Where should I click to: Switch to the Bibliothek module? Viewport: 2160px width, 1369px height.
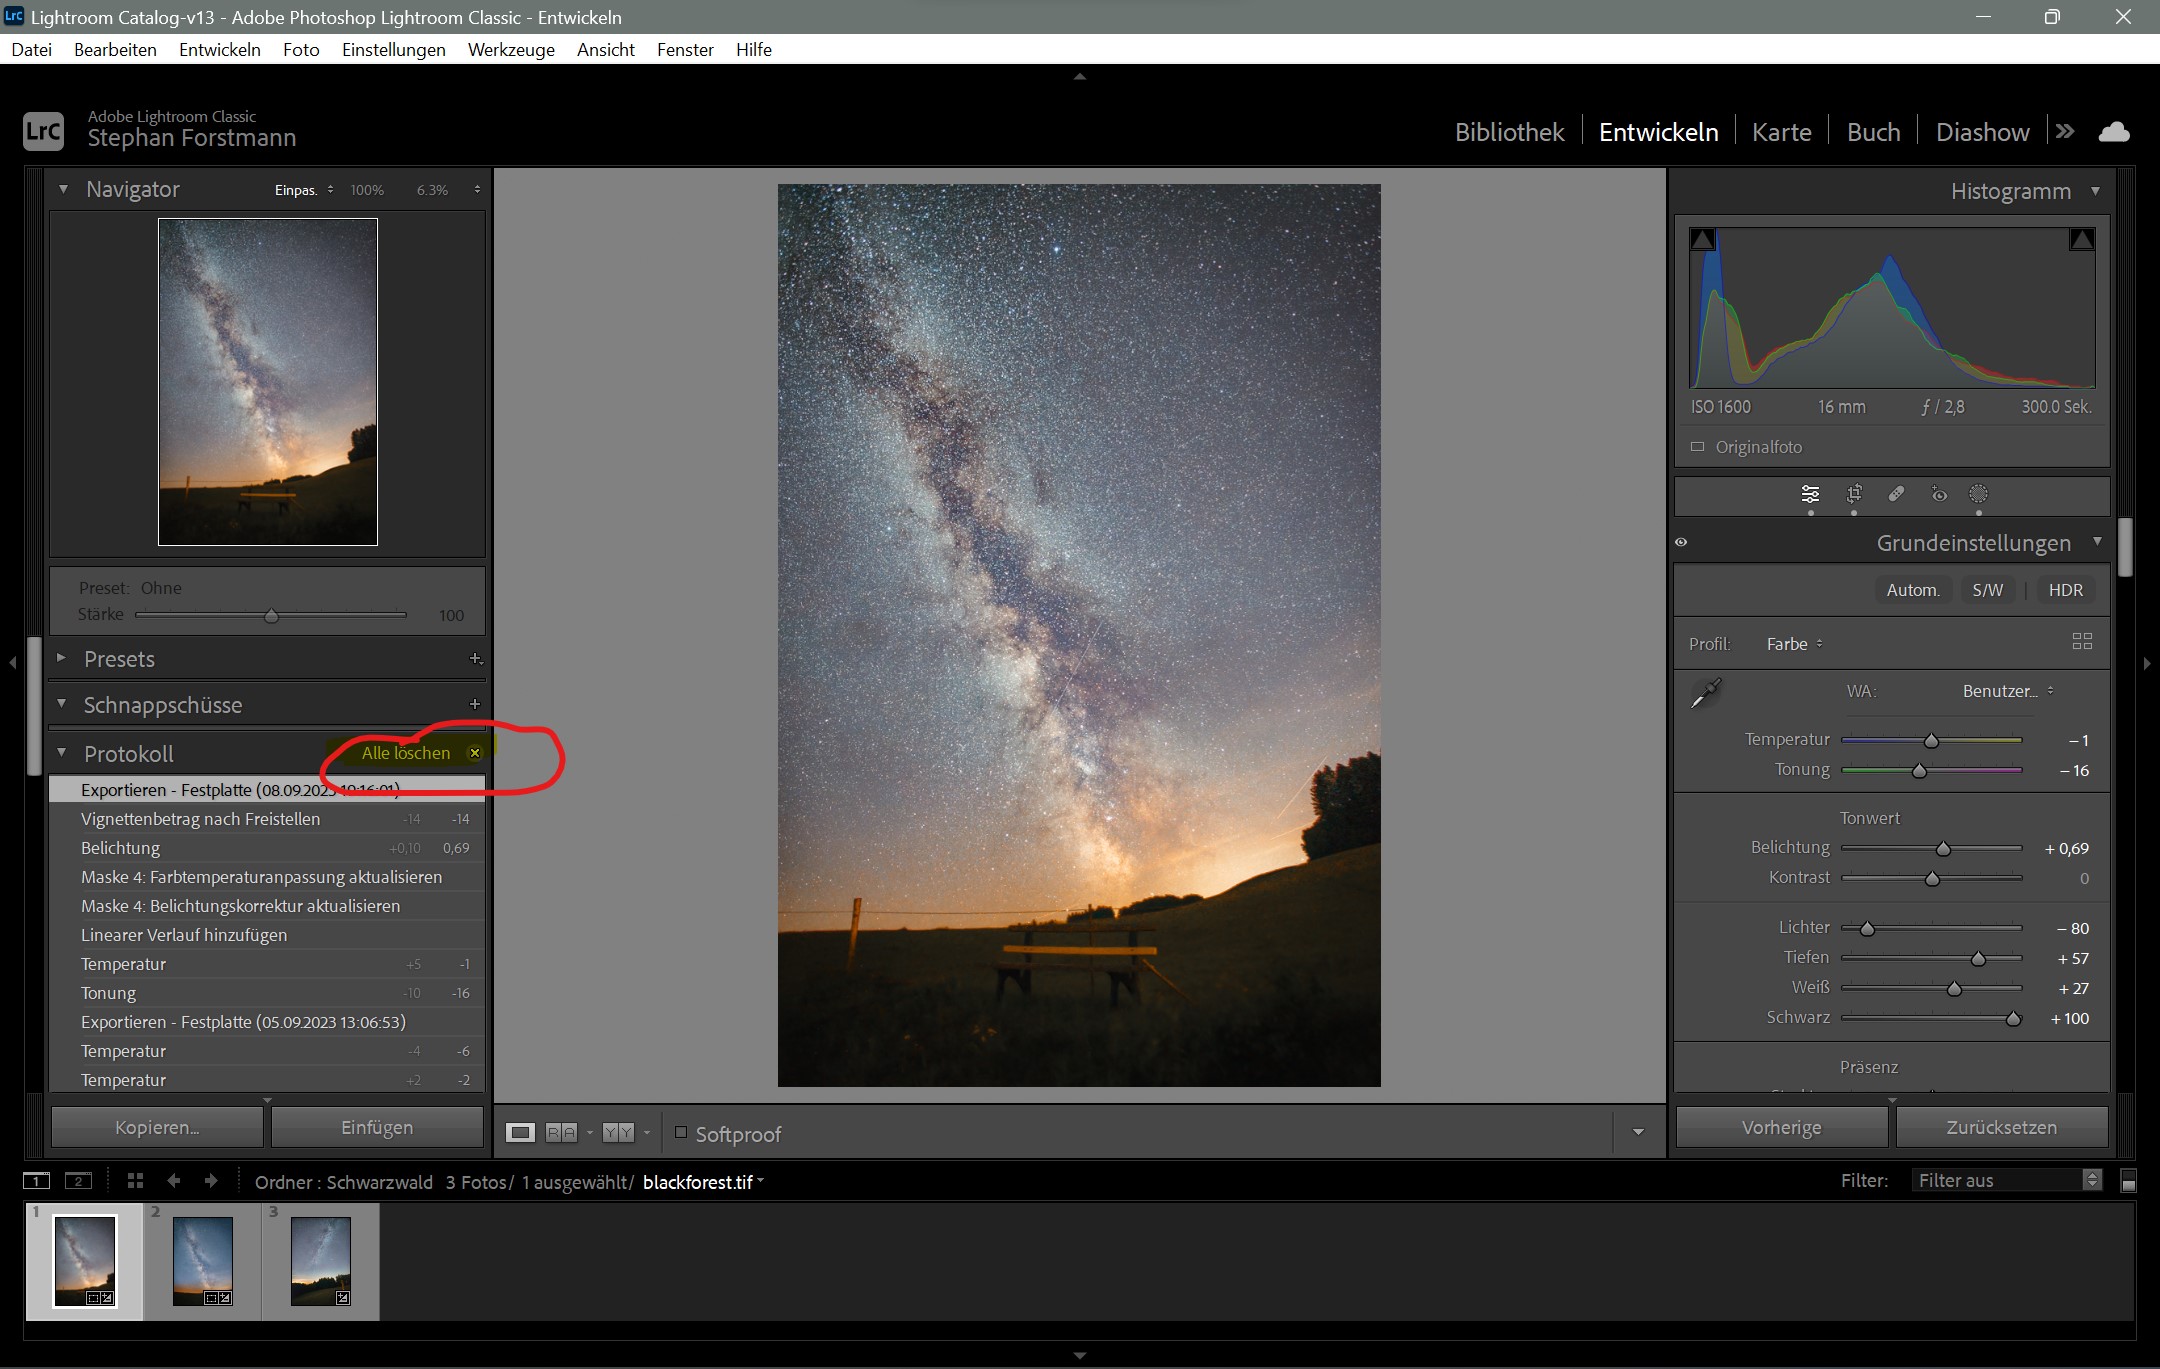1509,132
